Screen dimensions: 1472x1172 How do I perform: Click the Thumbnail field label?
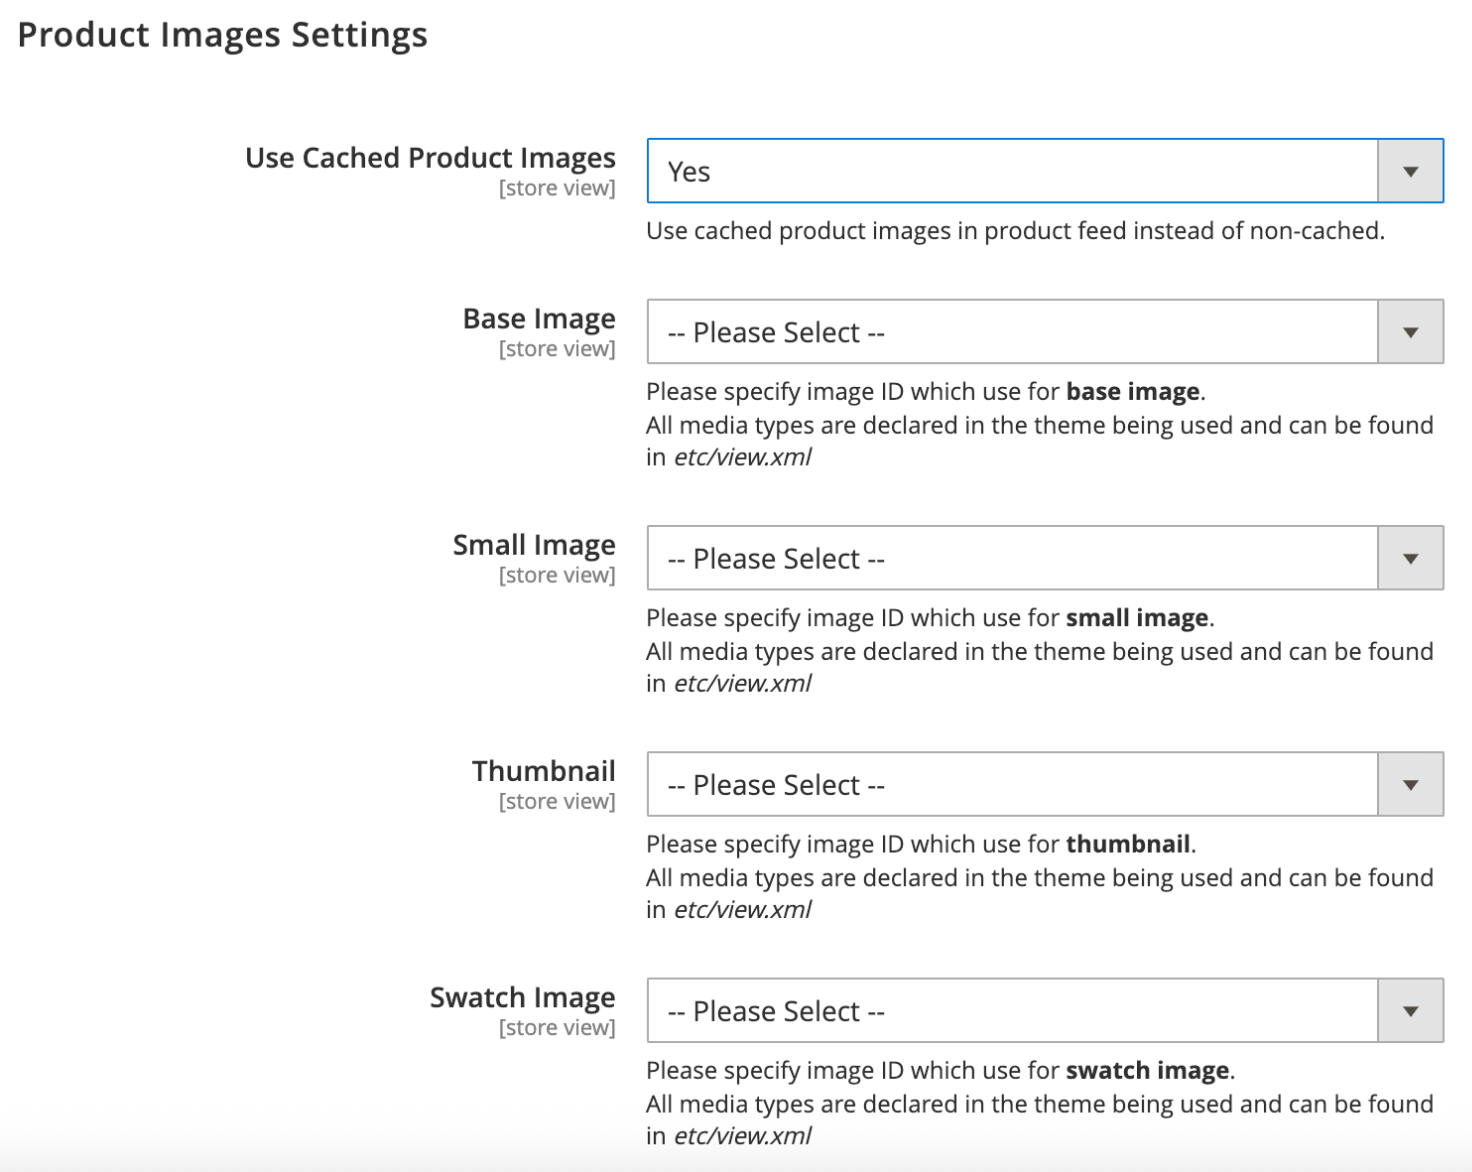tap(544, 771)
